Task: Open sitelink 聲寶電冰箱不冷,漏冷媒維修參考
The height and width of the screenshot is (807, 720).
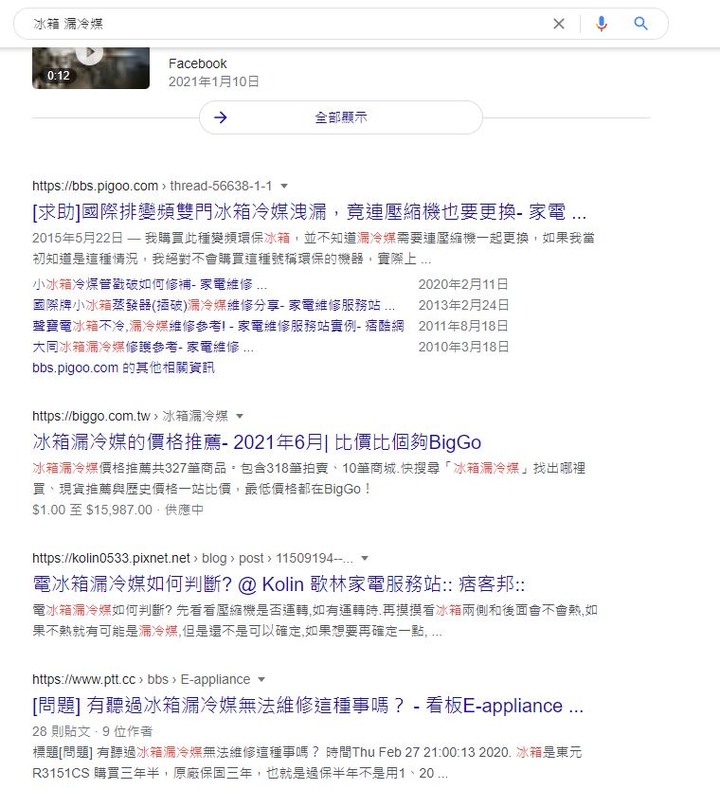Action: 218,326
